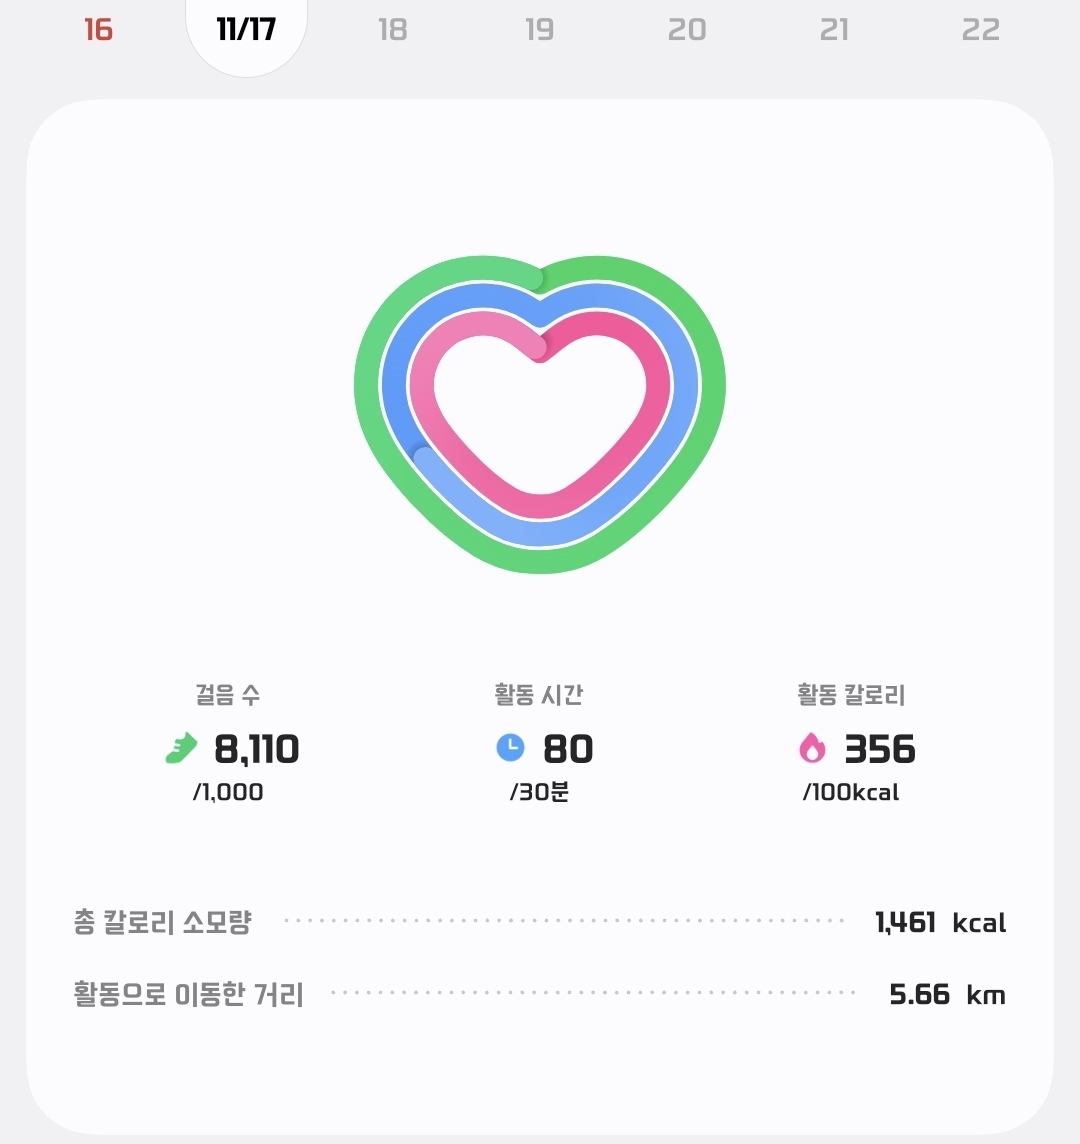This screenshot has height=1144, width=1080.
Task: Open the 80 minute activity time value
Action: pyautogui.click(x=568, y=749)
